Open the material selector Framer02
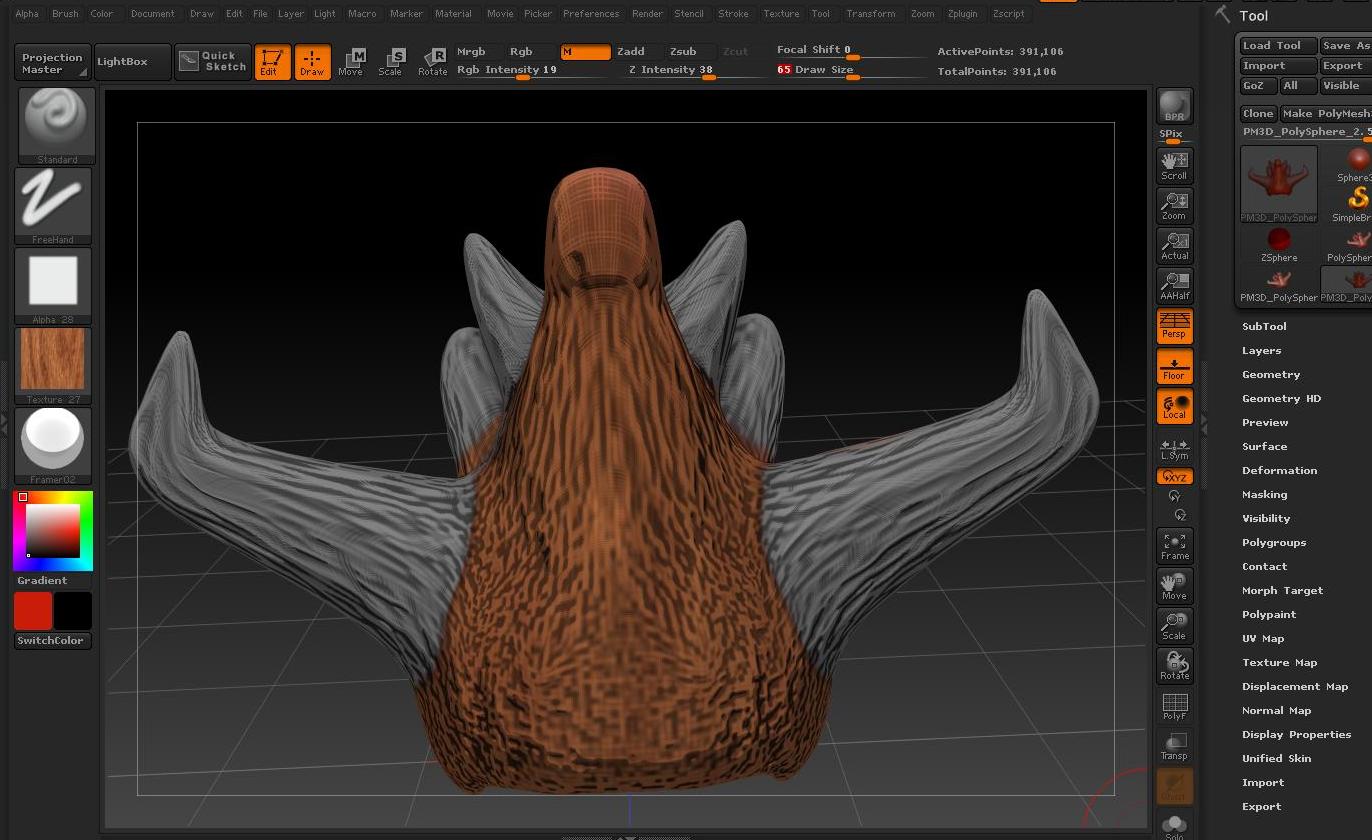This screenshot has height=840, width=1372. coord(52,438)
